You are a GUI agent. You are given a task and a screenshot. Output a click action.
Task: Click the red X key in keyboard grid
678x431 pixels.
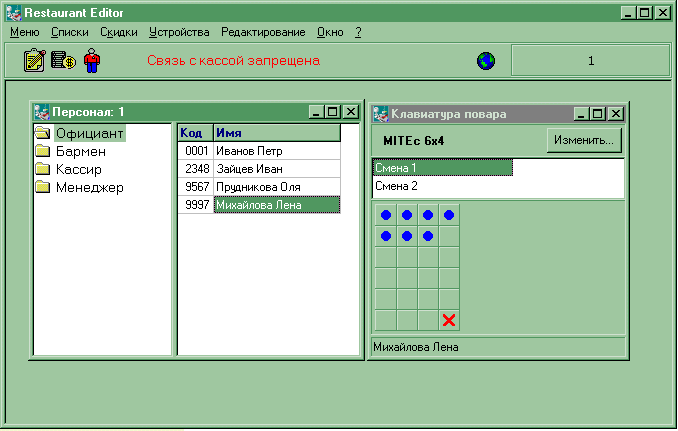[x=449, y=320]
